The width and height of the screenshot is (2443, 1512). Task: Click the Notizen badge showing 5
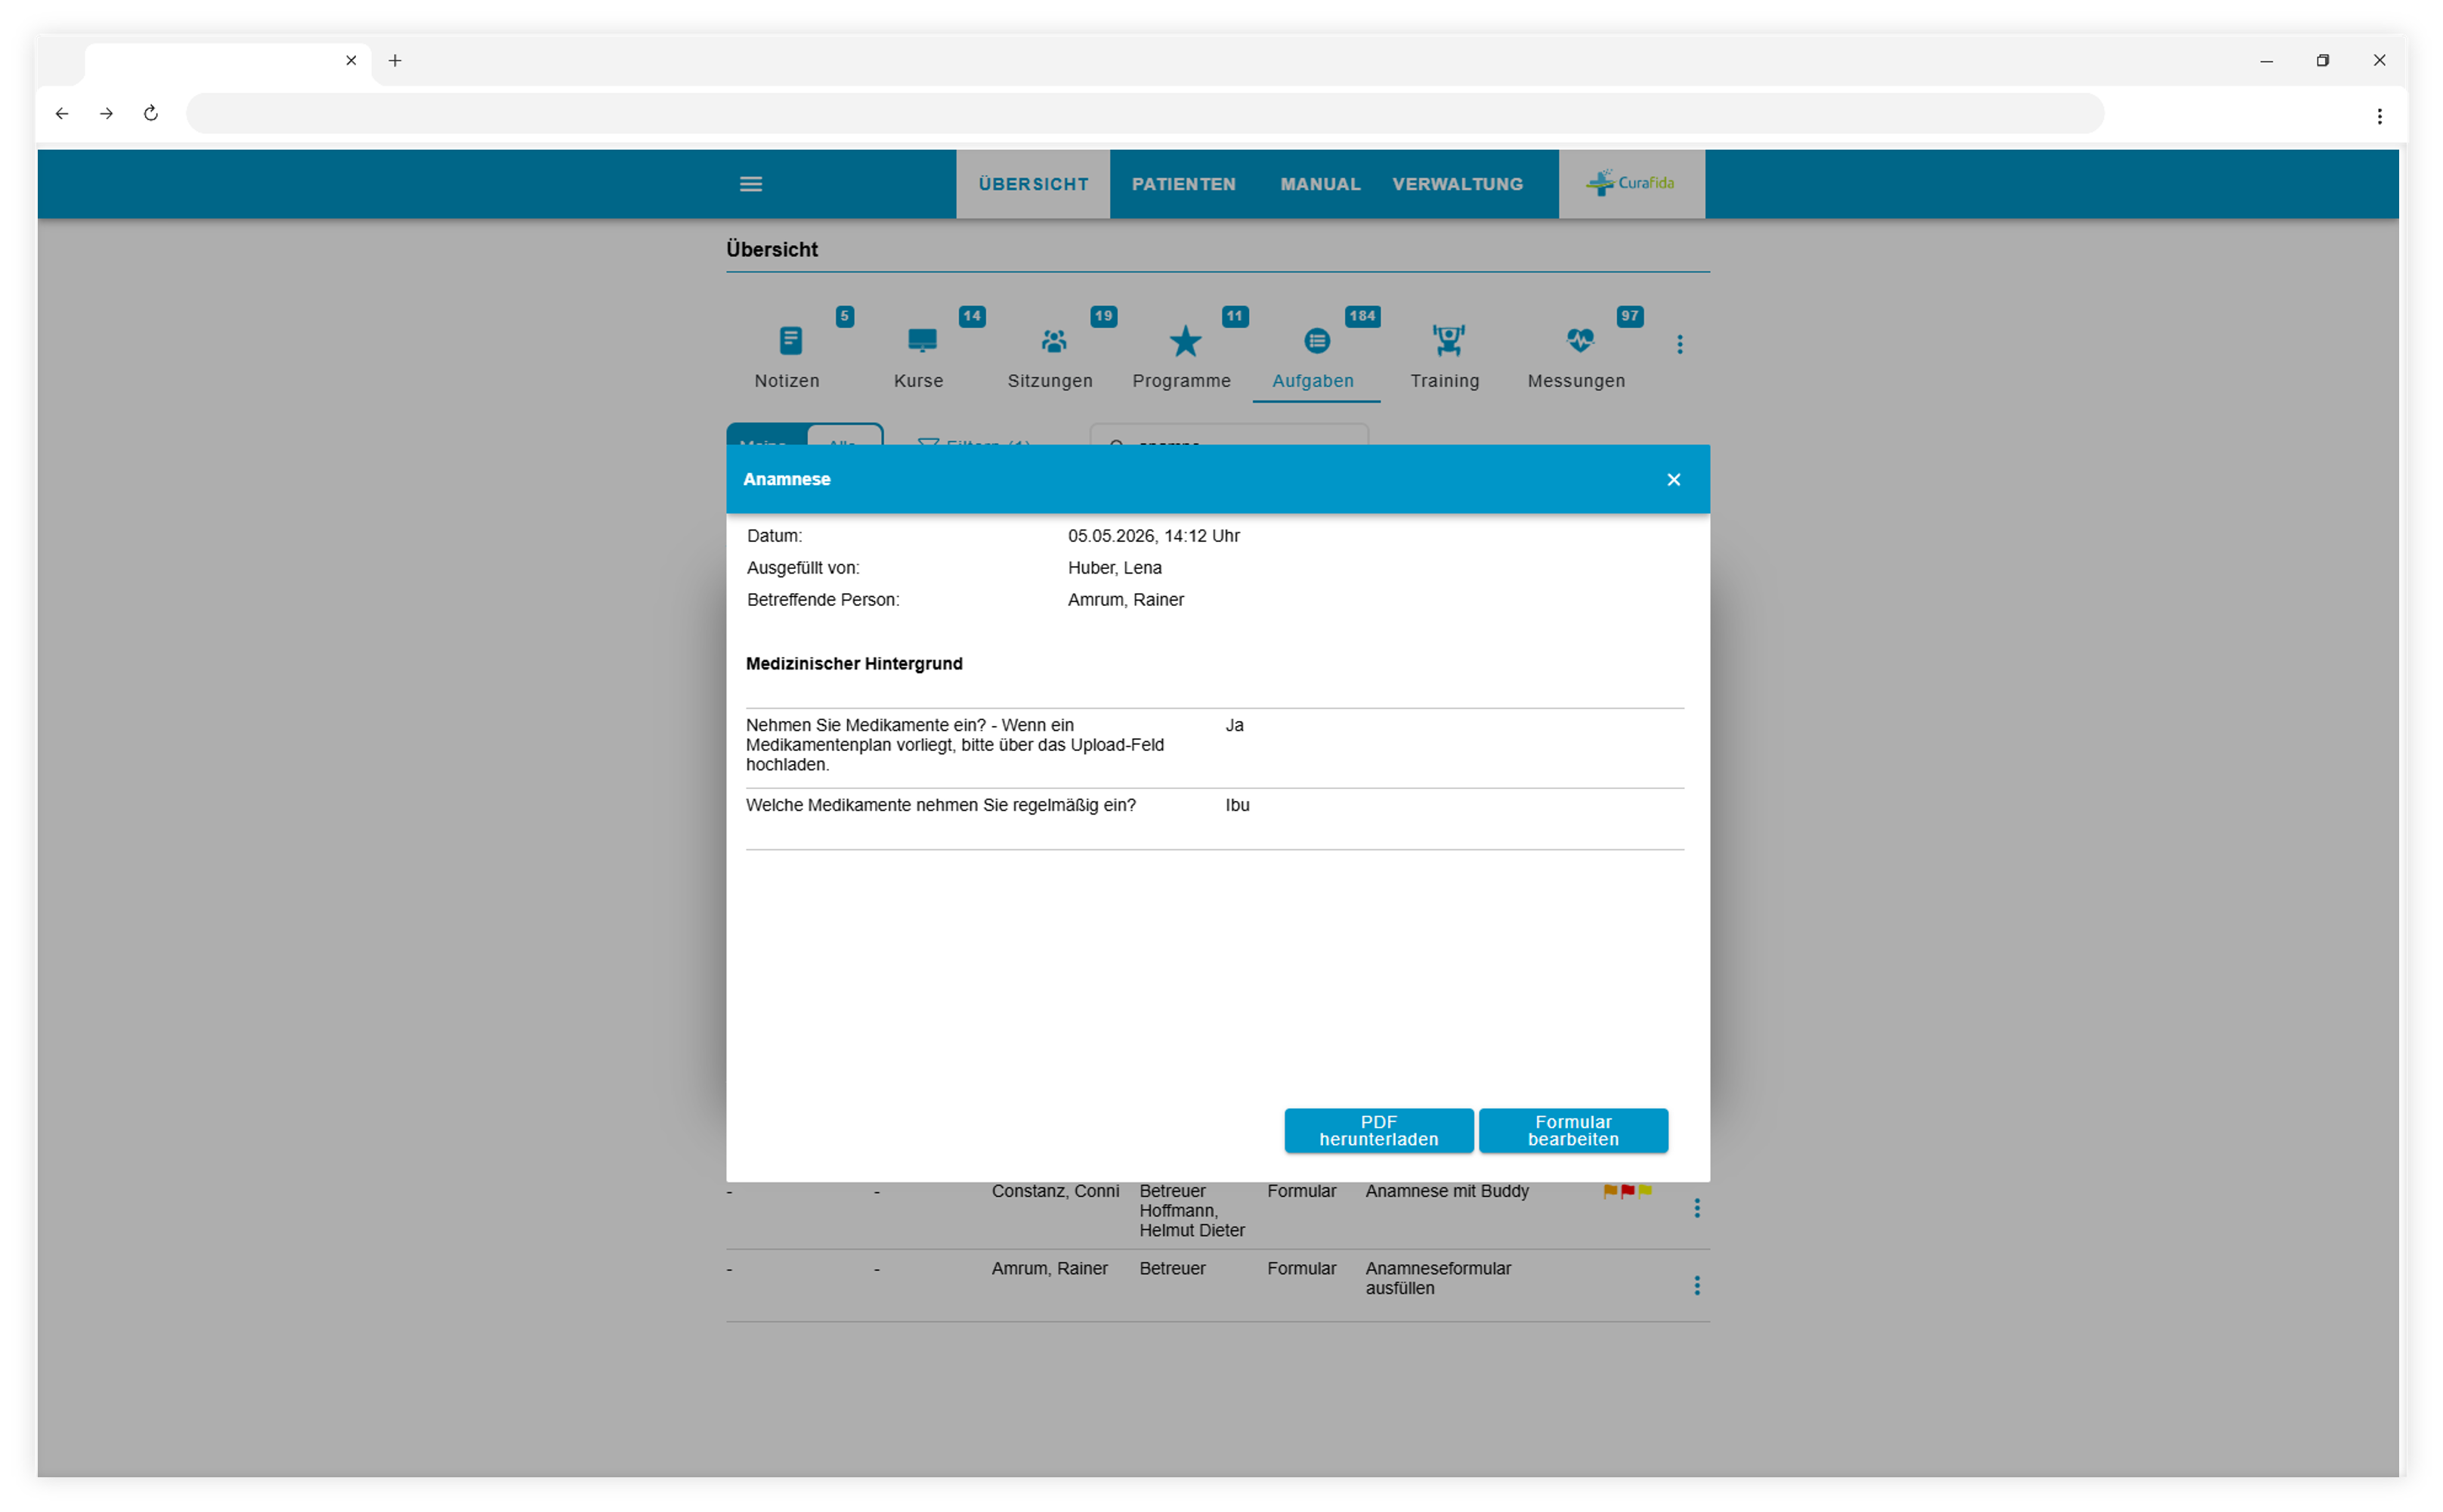click(x=844, y=316)
